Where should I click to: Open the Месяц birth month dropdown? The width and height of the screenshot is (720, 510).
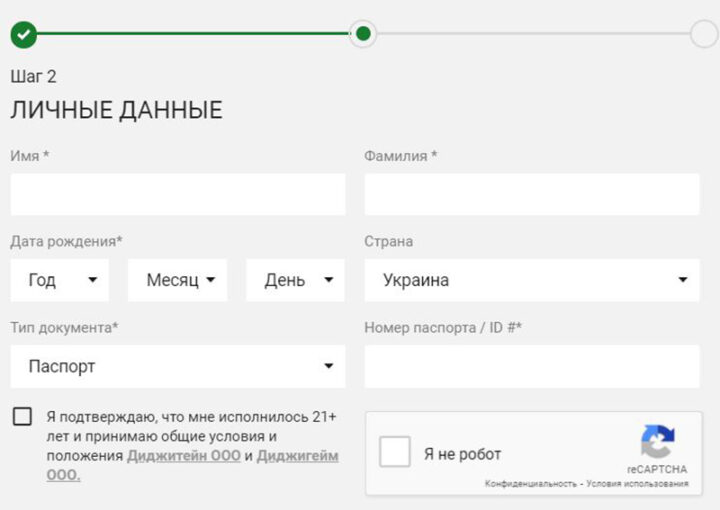178,280
